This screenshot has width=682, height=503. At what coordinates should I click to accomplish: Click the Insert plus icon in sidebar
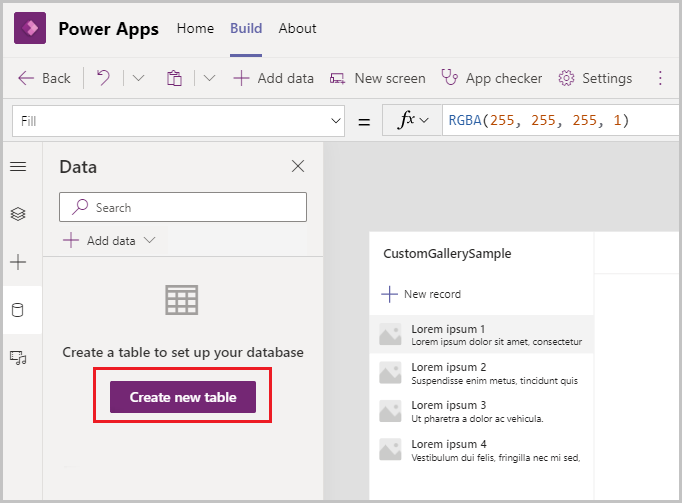click(18, 262)
